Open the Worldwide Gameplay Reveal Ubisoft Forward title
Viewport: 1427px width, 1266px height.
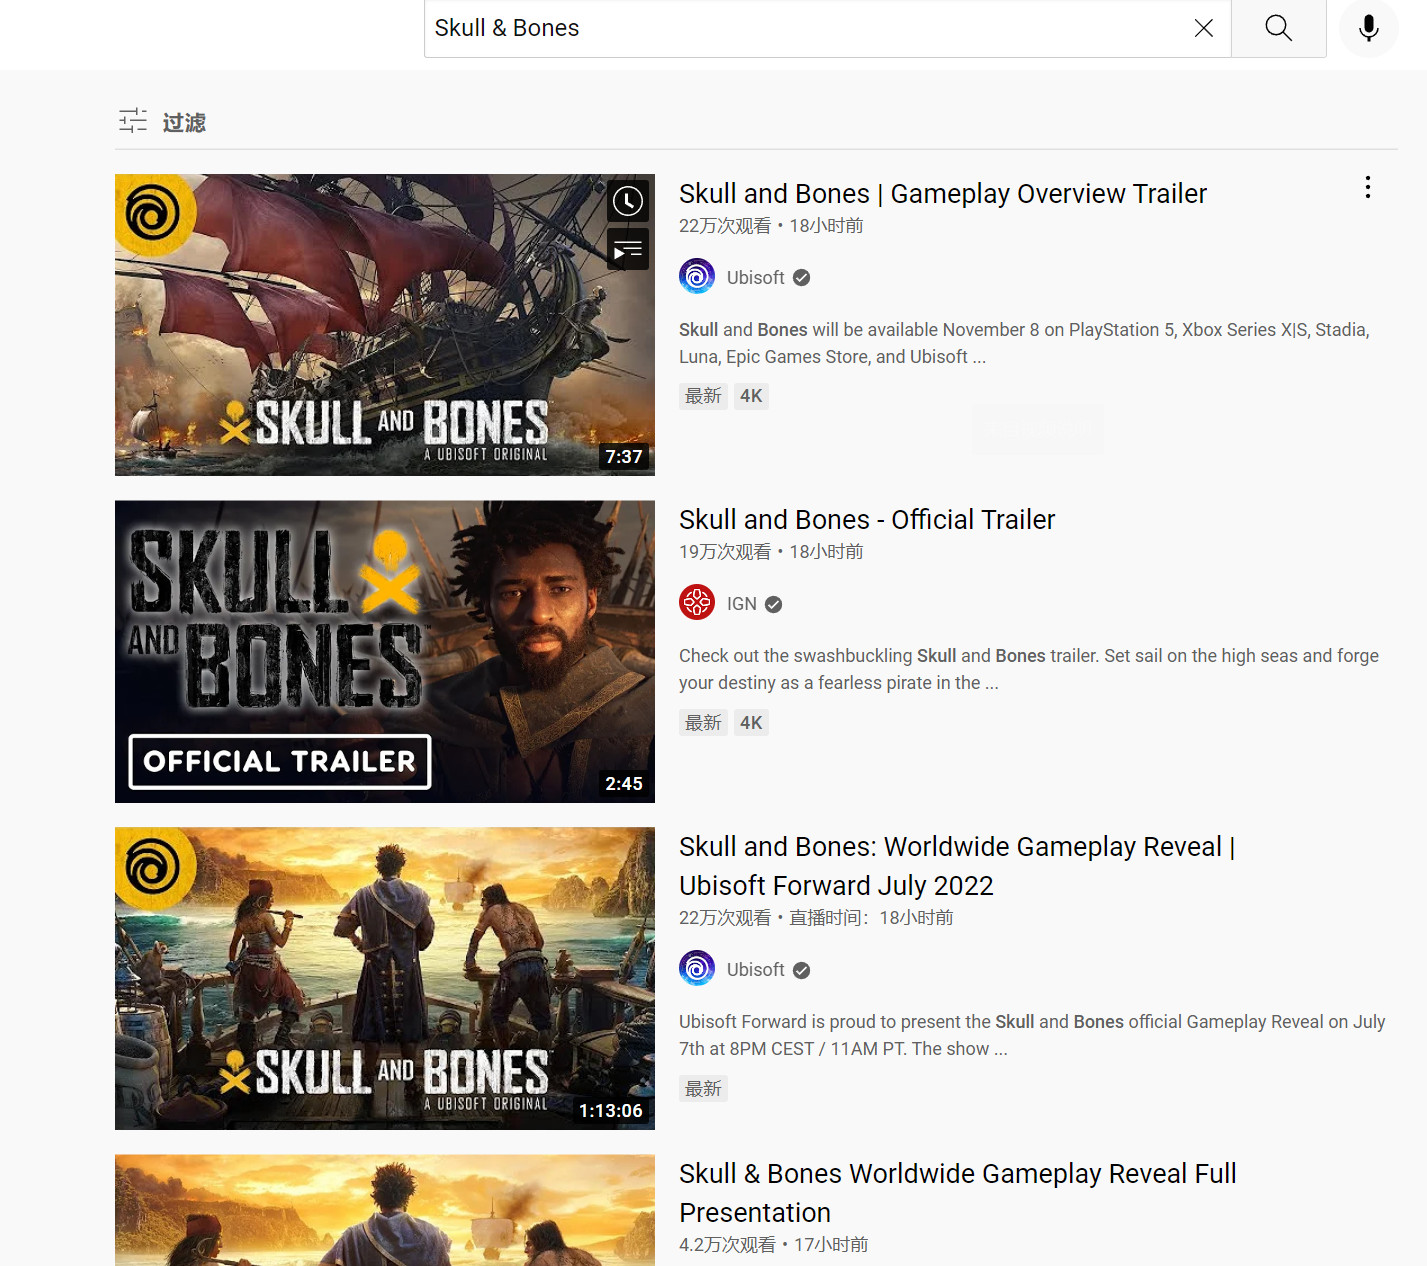pos(955,866)
